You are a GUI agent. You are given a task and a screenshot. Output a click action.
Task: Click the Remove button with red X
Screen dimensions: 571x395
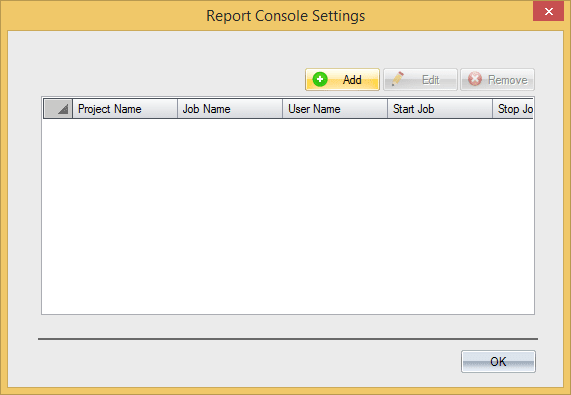click(497, 79)
